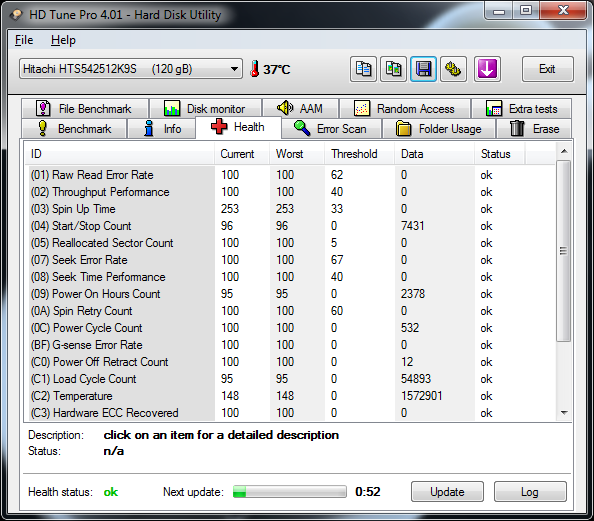Viewport: 594px width, 521px height.
Task: Click the Random Access tab icon
Action: (362, 108)
